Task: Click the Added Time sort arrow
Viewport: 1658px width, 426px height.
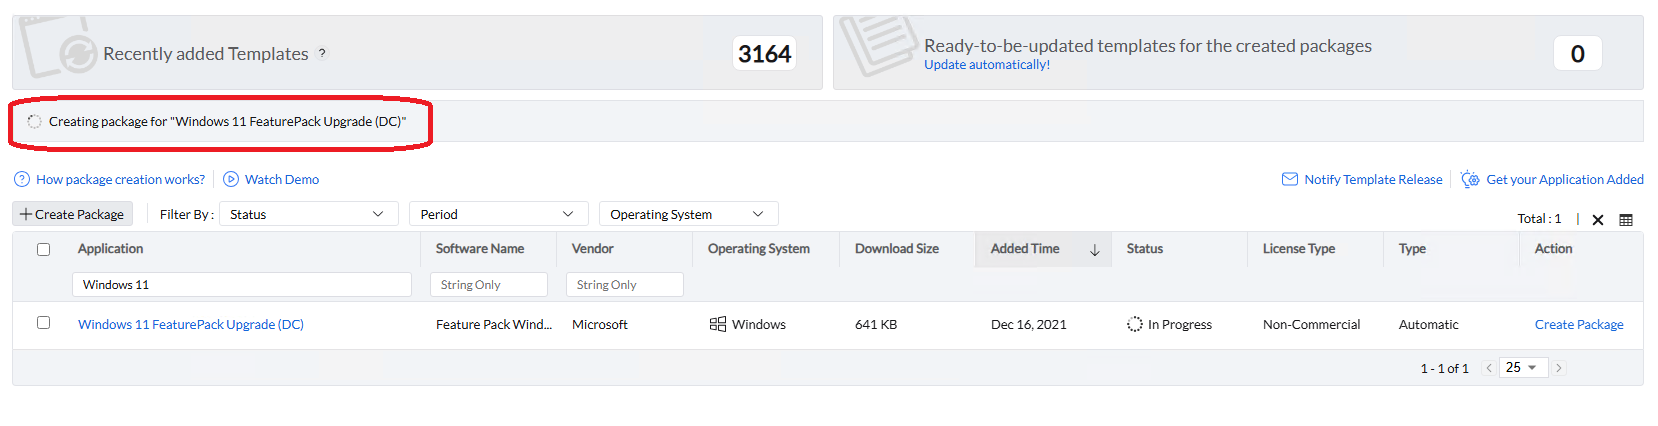Action: [1095, 250]
